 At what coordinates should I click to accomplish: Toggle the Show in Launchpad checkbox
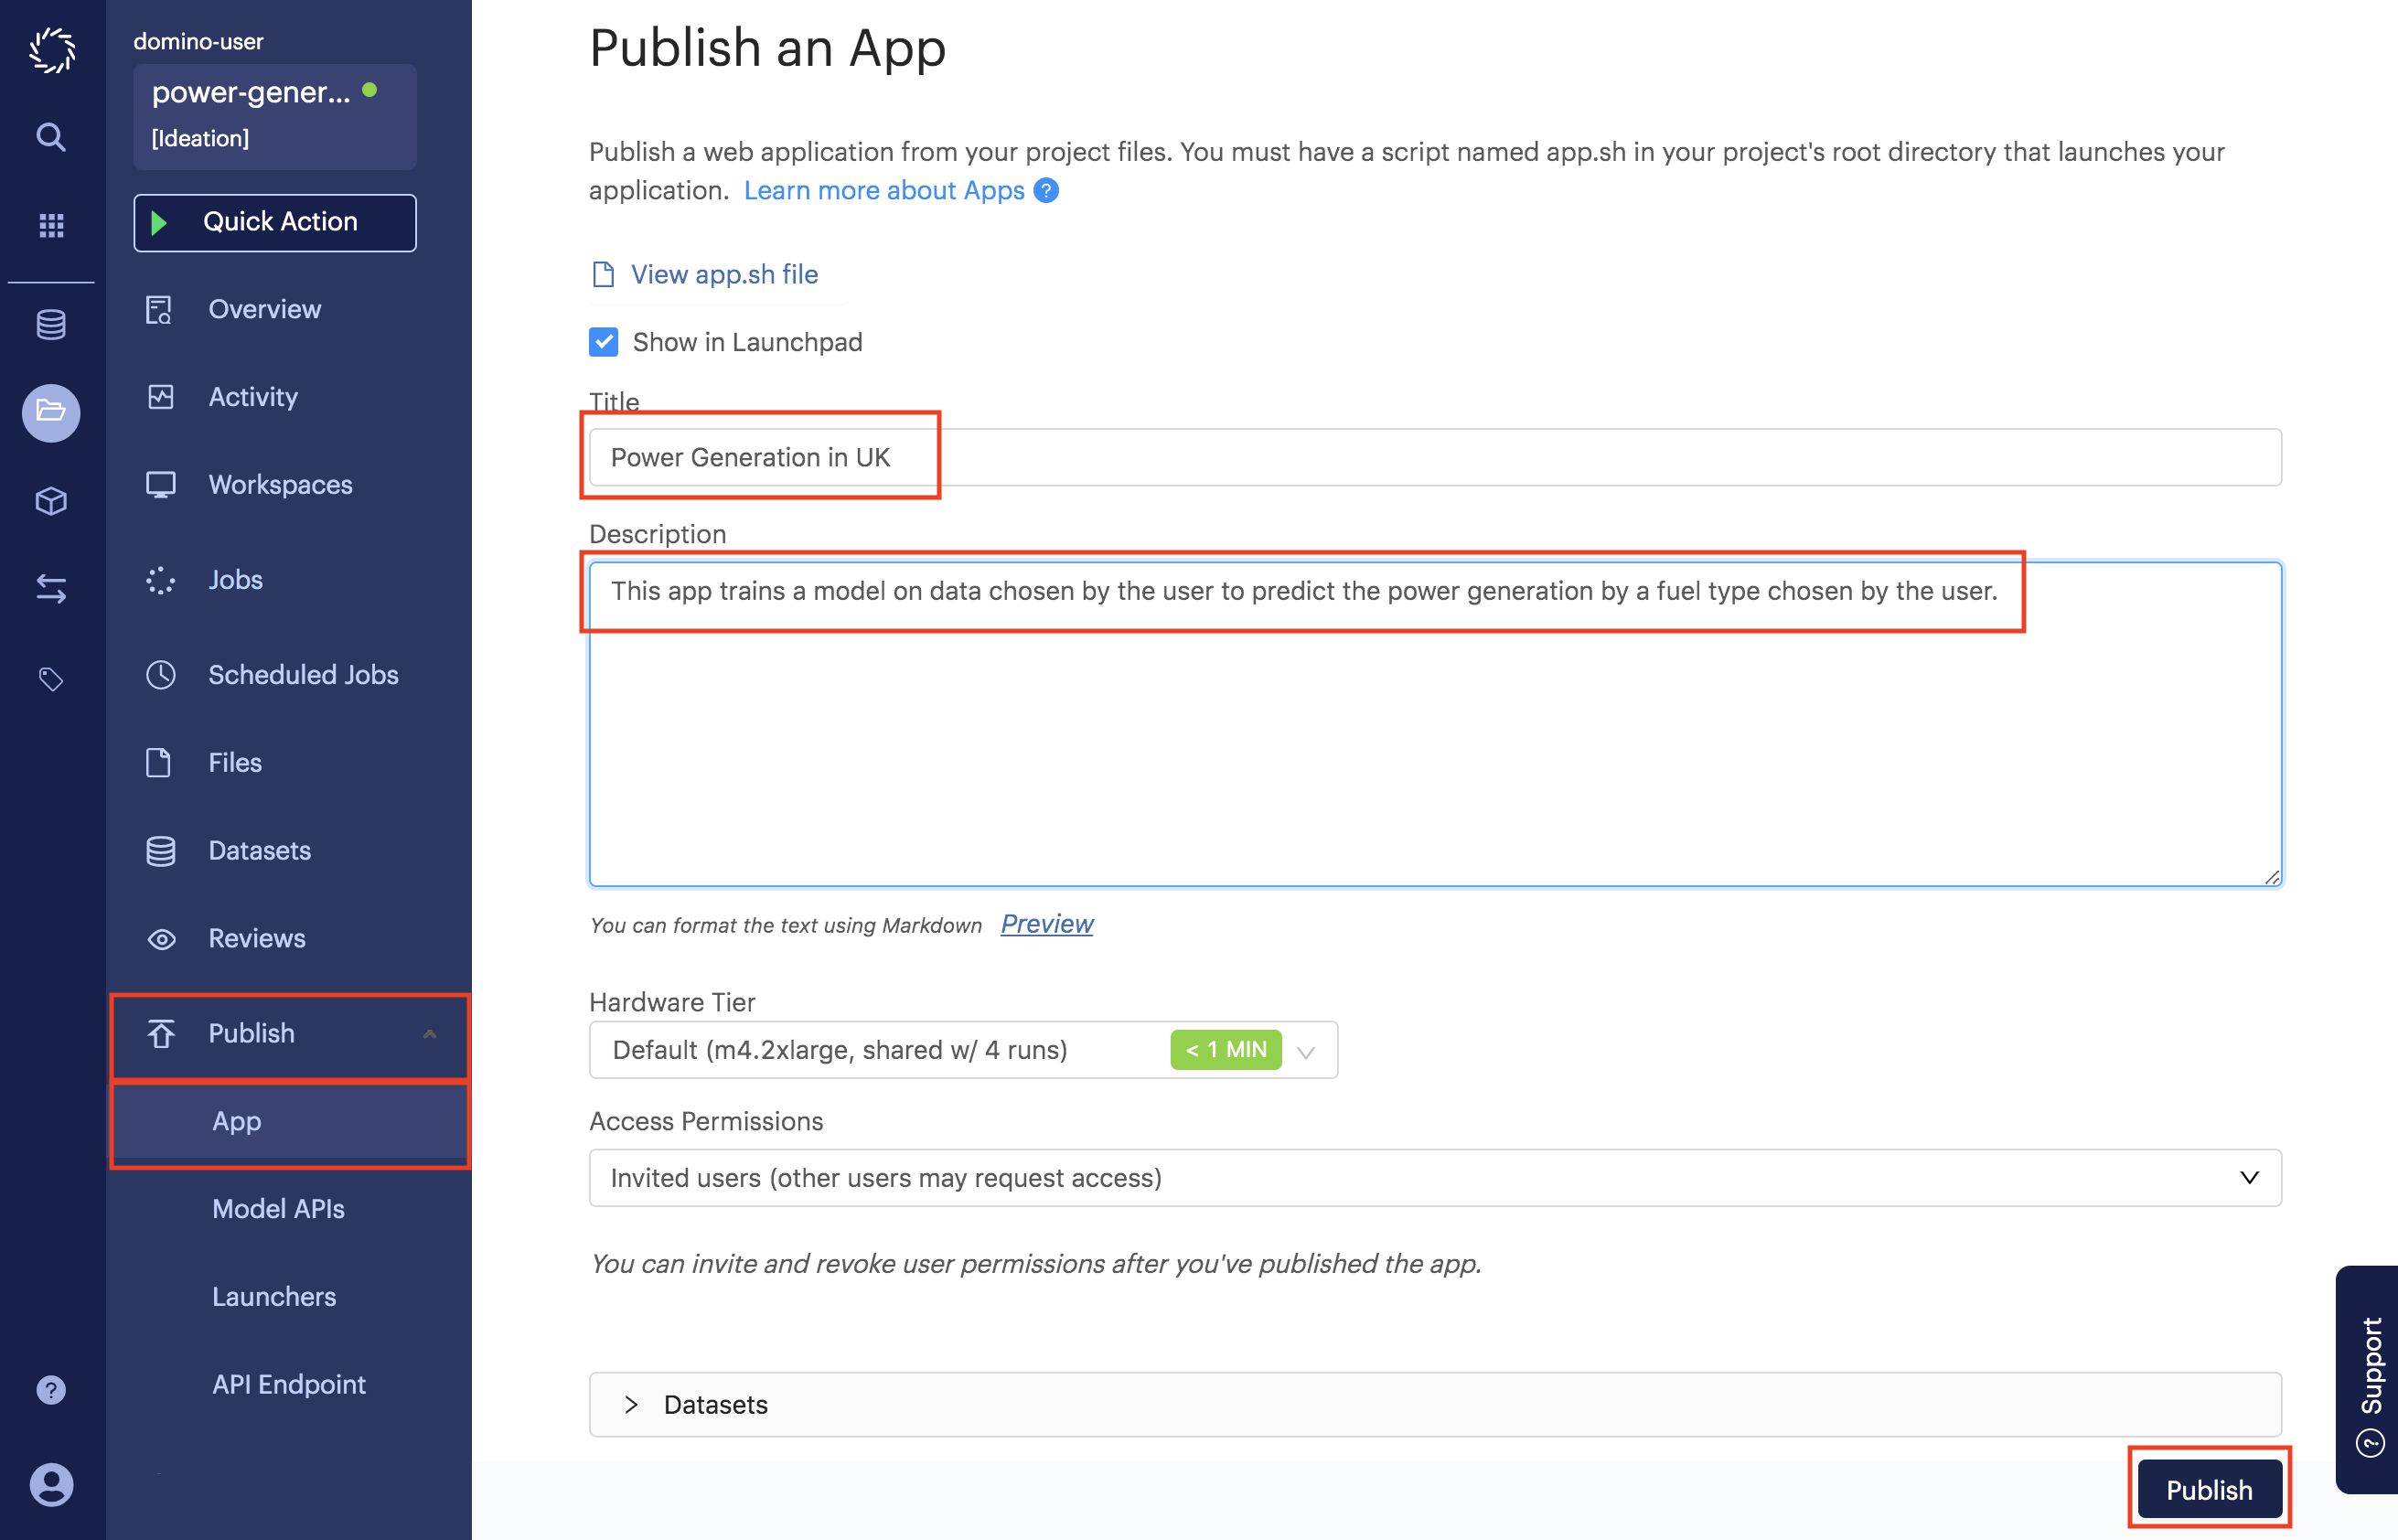(605, 341)
